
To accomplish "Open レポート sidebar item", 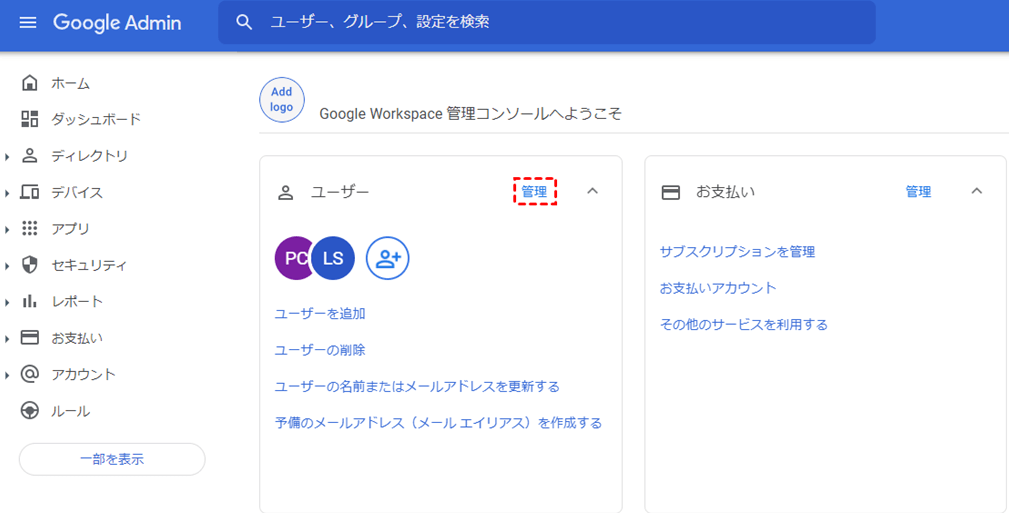I will 77,301.
